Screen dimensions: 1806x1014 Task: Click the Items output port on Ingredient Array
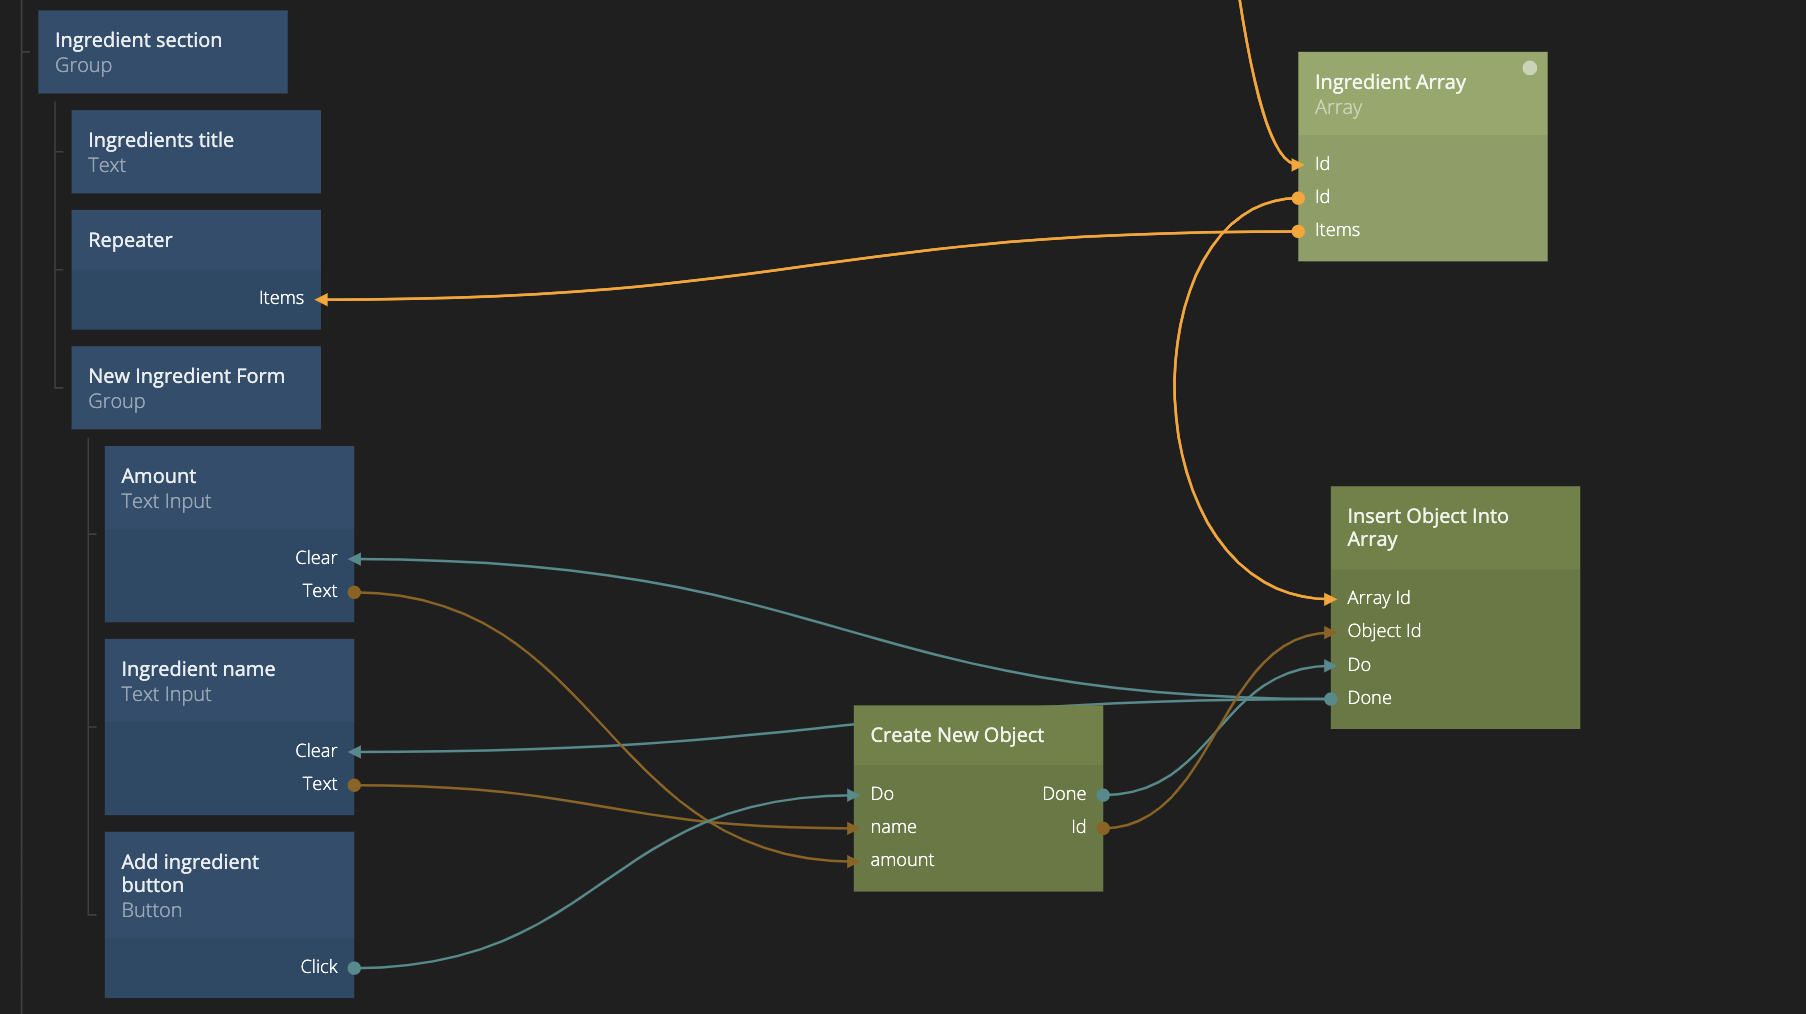(x=1298, y=231)
